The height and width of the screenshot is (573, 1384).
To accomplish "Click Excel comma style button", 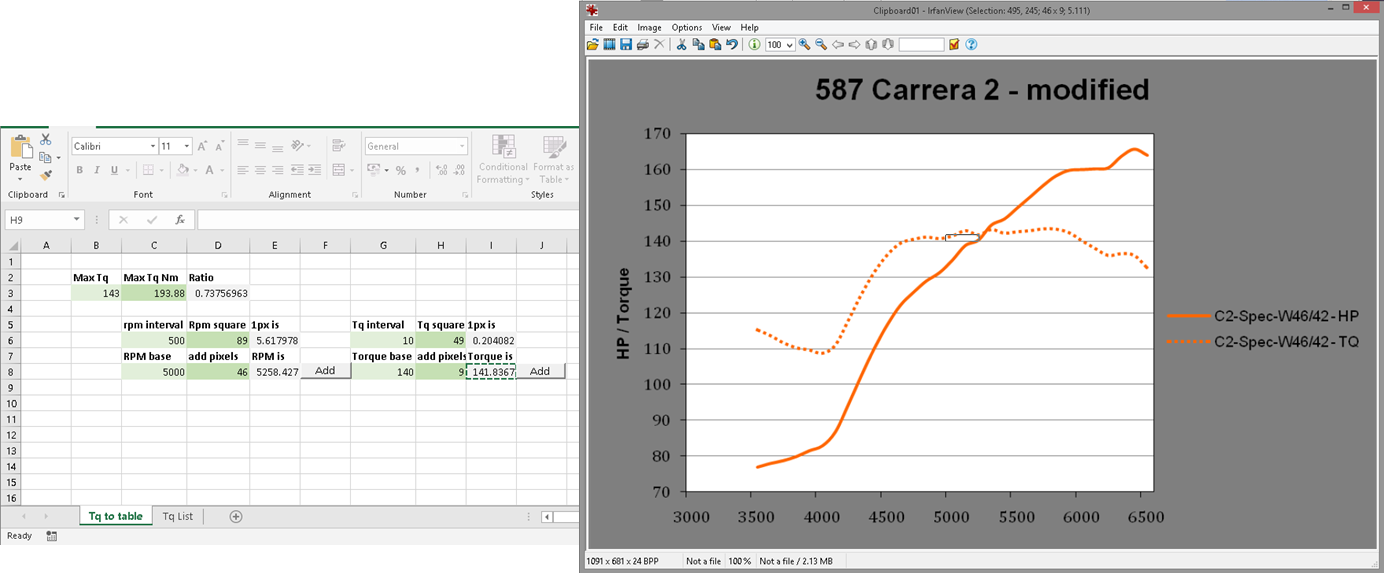I will pyautogui.click(x=417, y=170).
